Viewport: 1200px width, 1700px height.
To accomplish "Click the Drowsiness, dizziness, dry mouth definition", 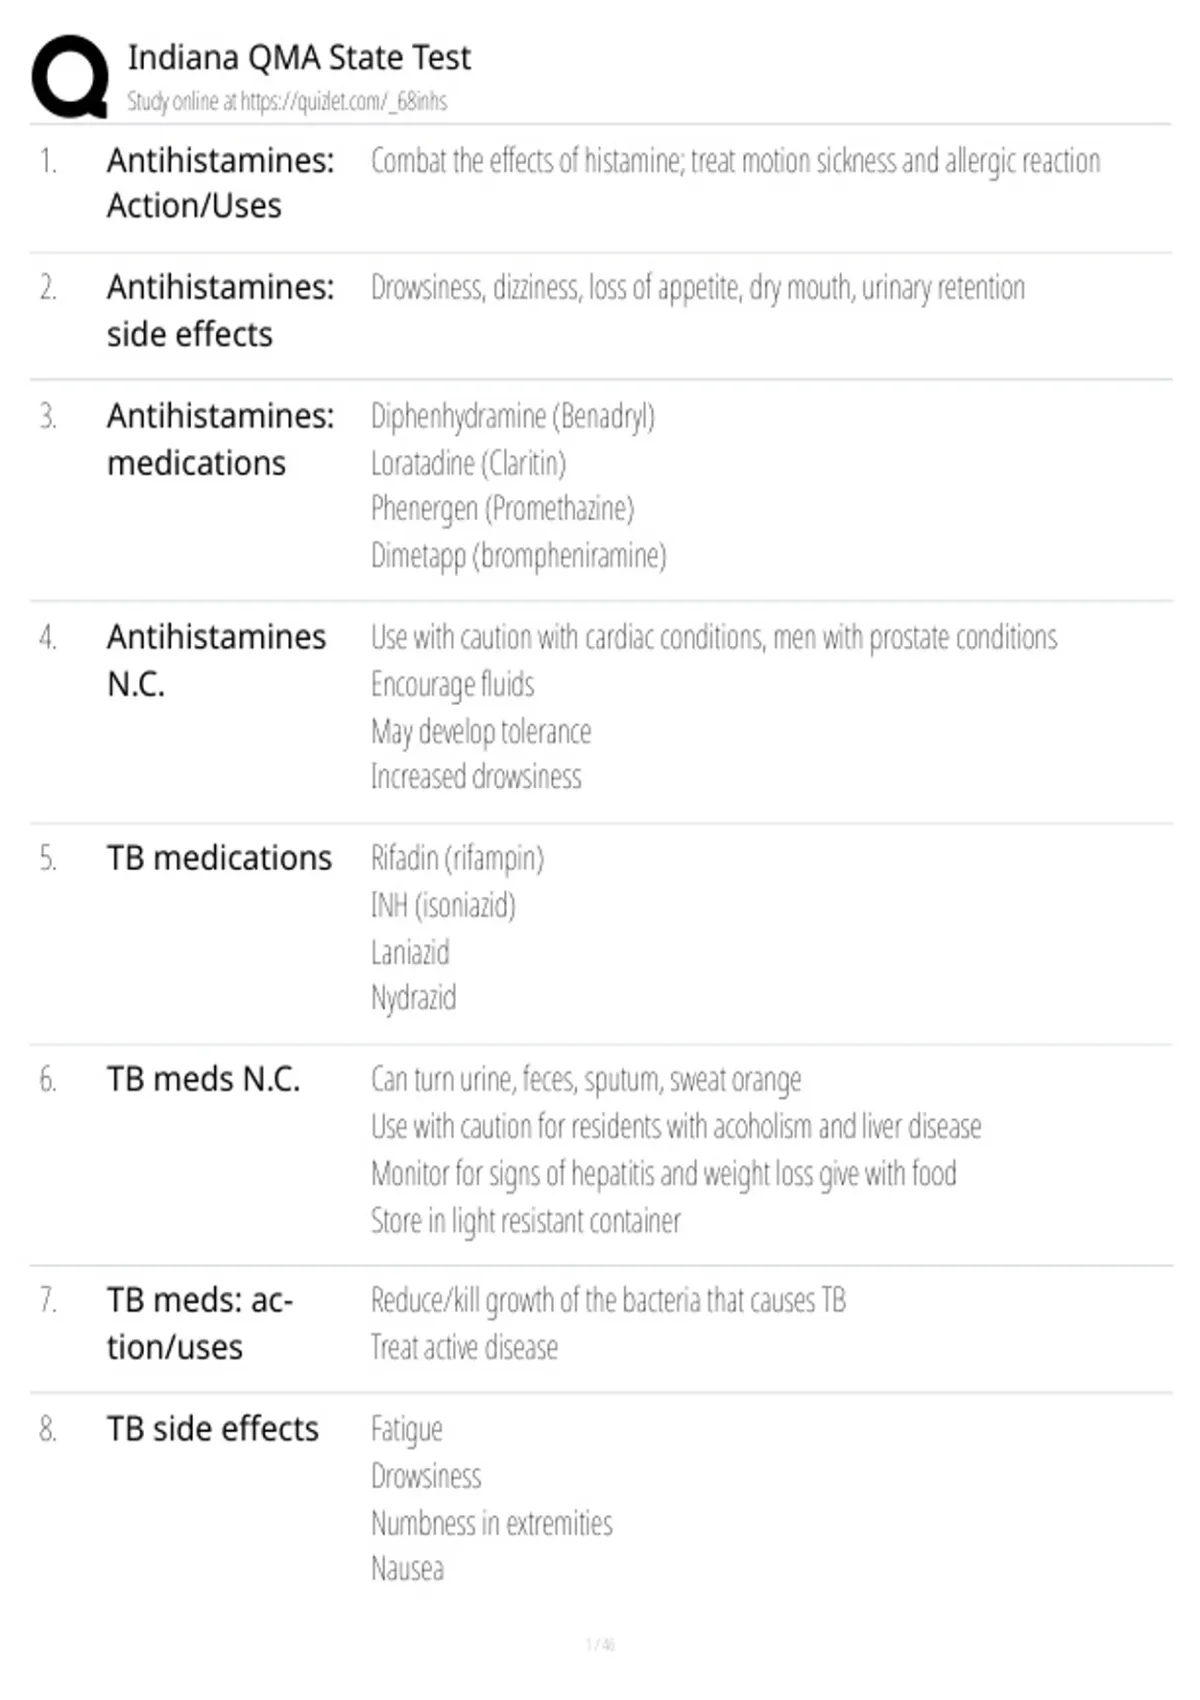I will pyautogui.click(x=698, y=288).
